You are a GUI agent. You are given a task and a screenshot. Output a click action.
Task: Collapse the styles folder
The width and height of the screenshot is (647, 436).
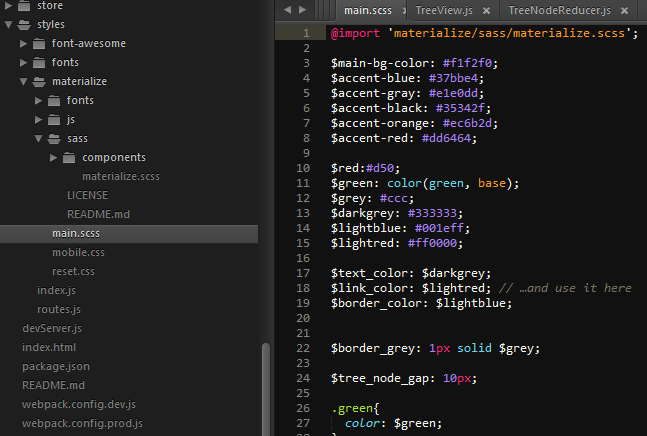click(8, 25)
